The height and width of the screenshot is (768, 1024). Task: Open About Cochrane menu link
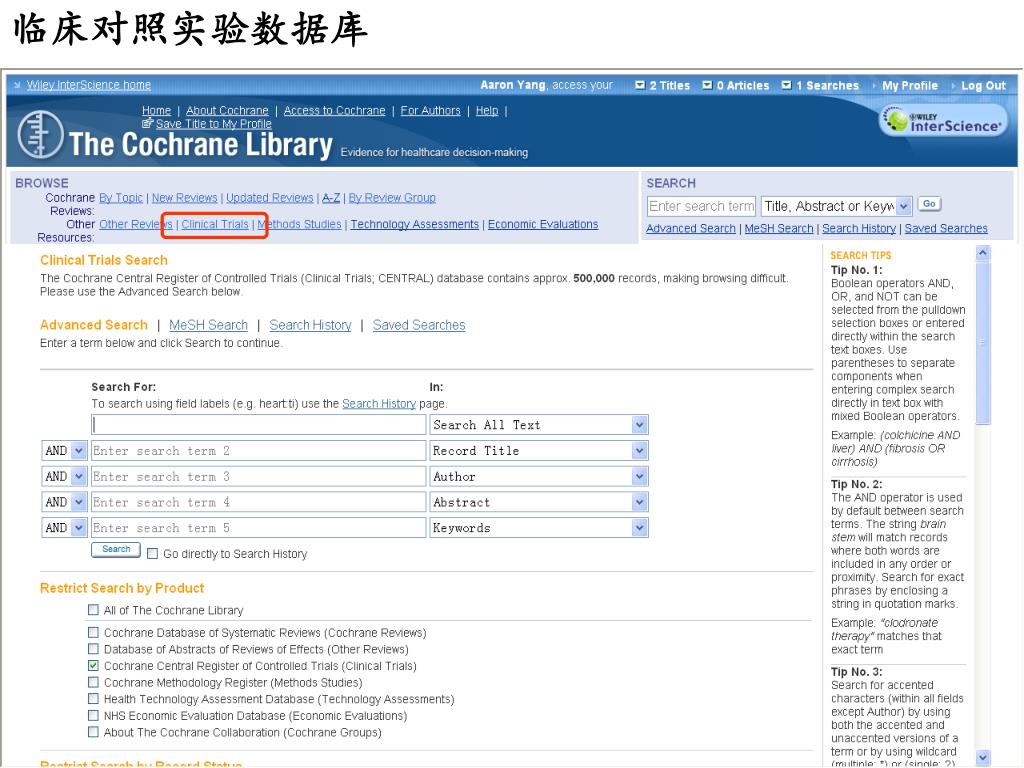[x=227, y=110]
